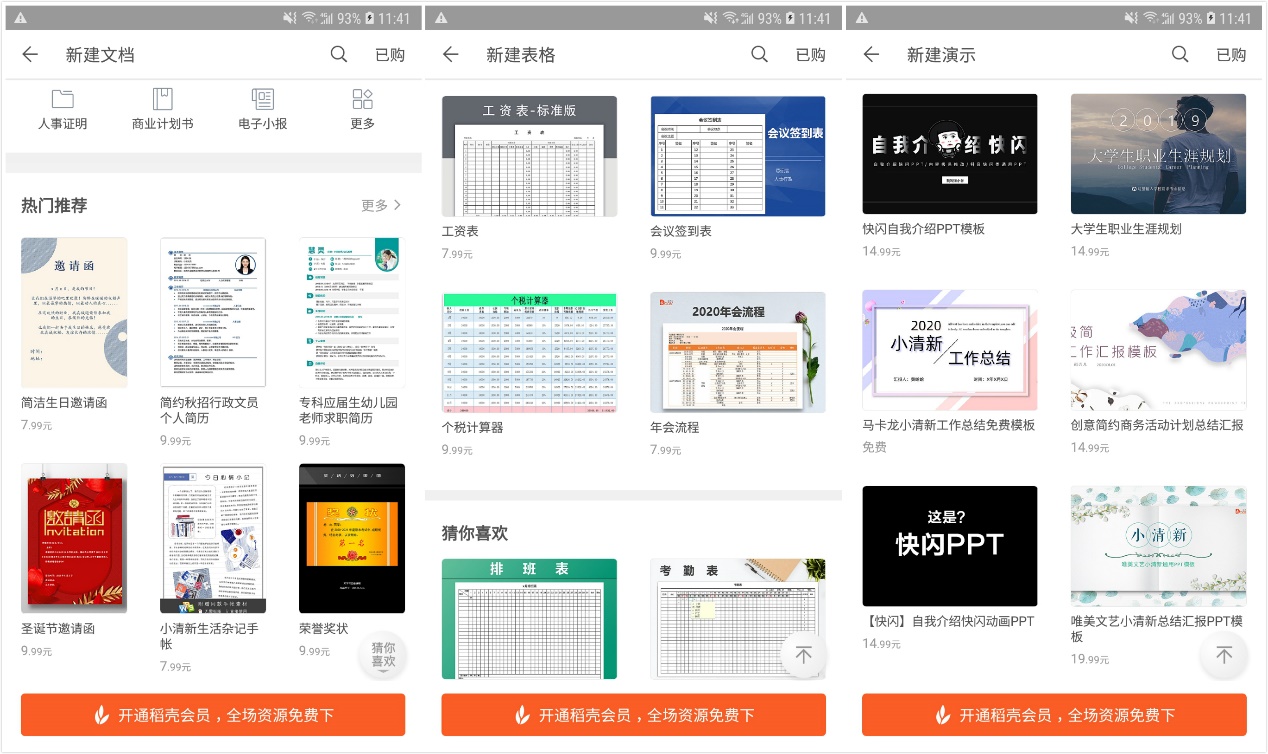Tap the back-to-top arrow on 新建表格 page
1268x754 pixels.
click(x=804, y=655)
